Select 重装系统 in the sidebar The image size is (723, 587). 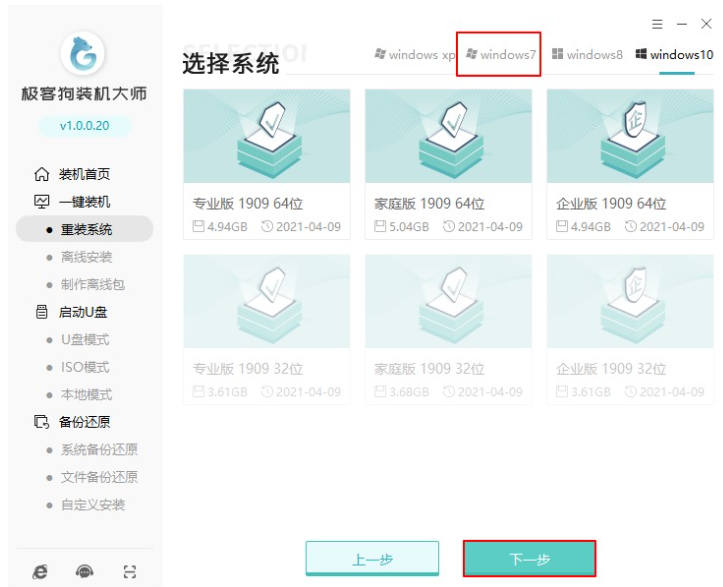tap(86, 229)
